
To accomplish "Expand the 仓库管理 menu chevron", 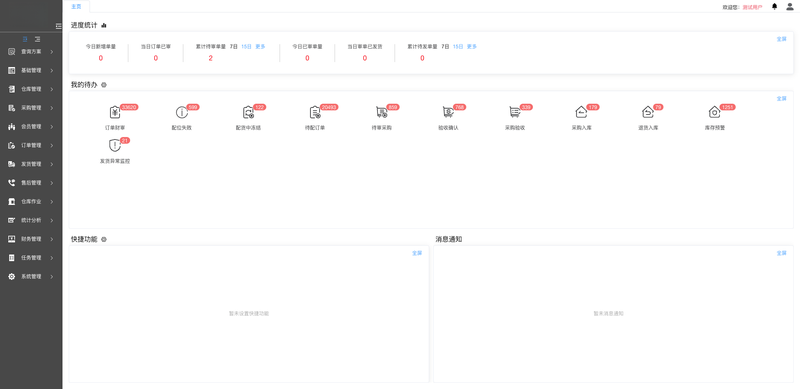I will 52,89.
